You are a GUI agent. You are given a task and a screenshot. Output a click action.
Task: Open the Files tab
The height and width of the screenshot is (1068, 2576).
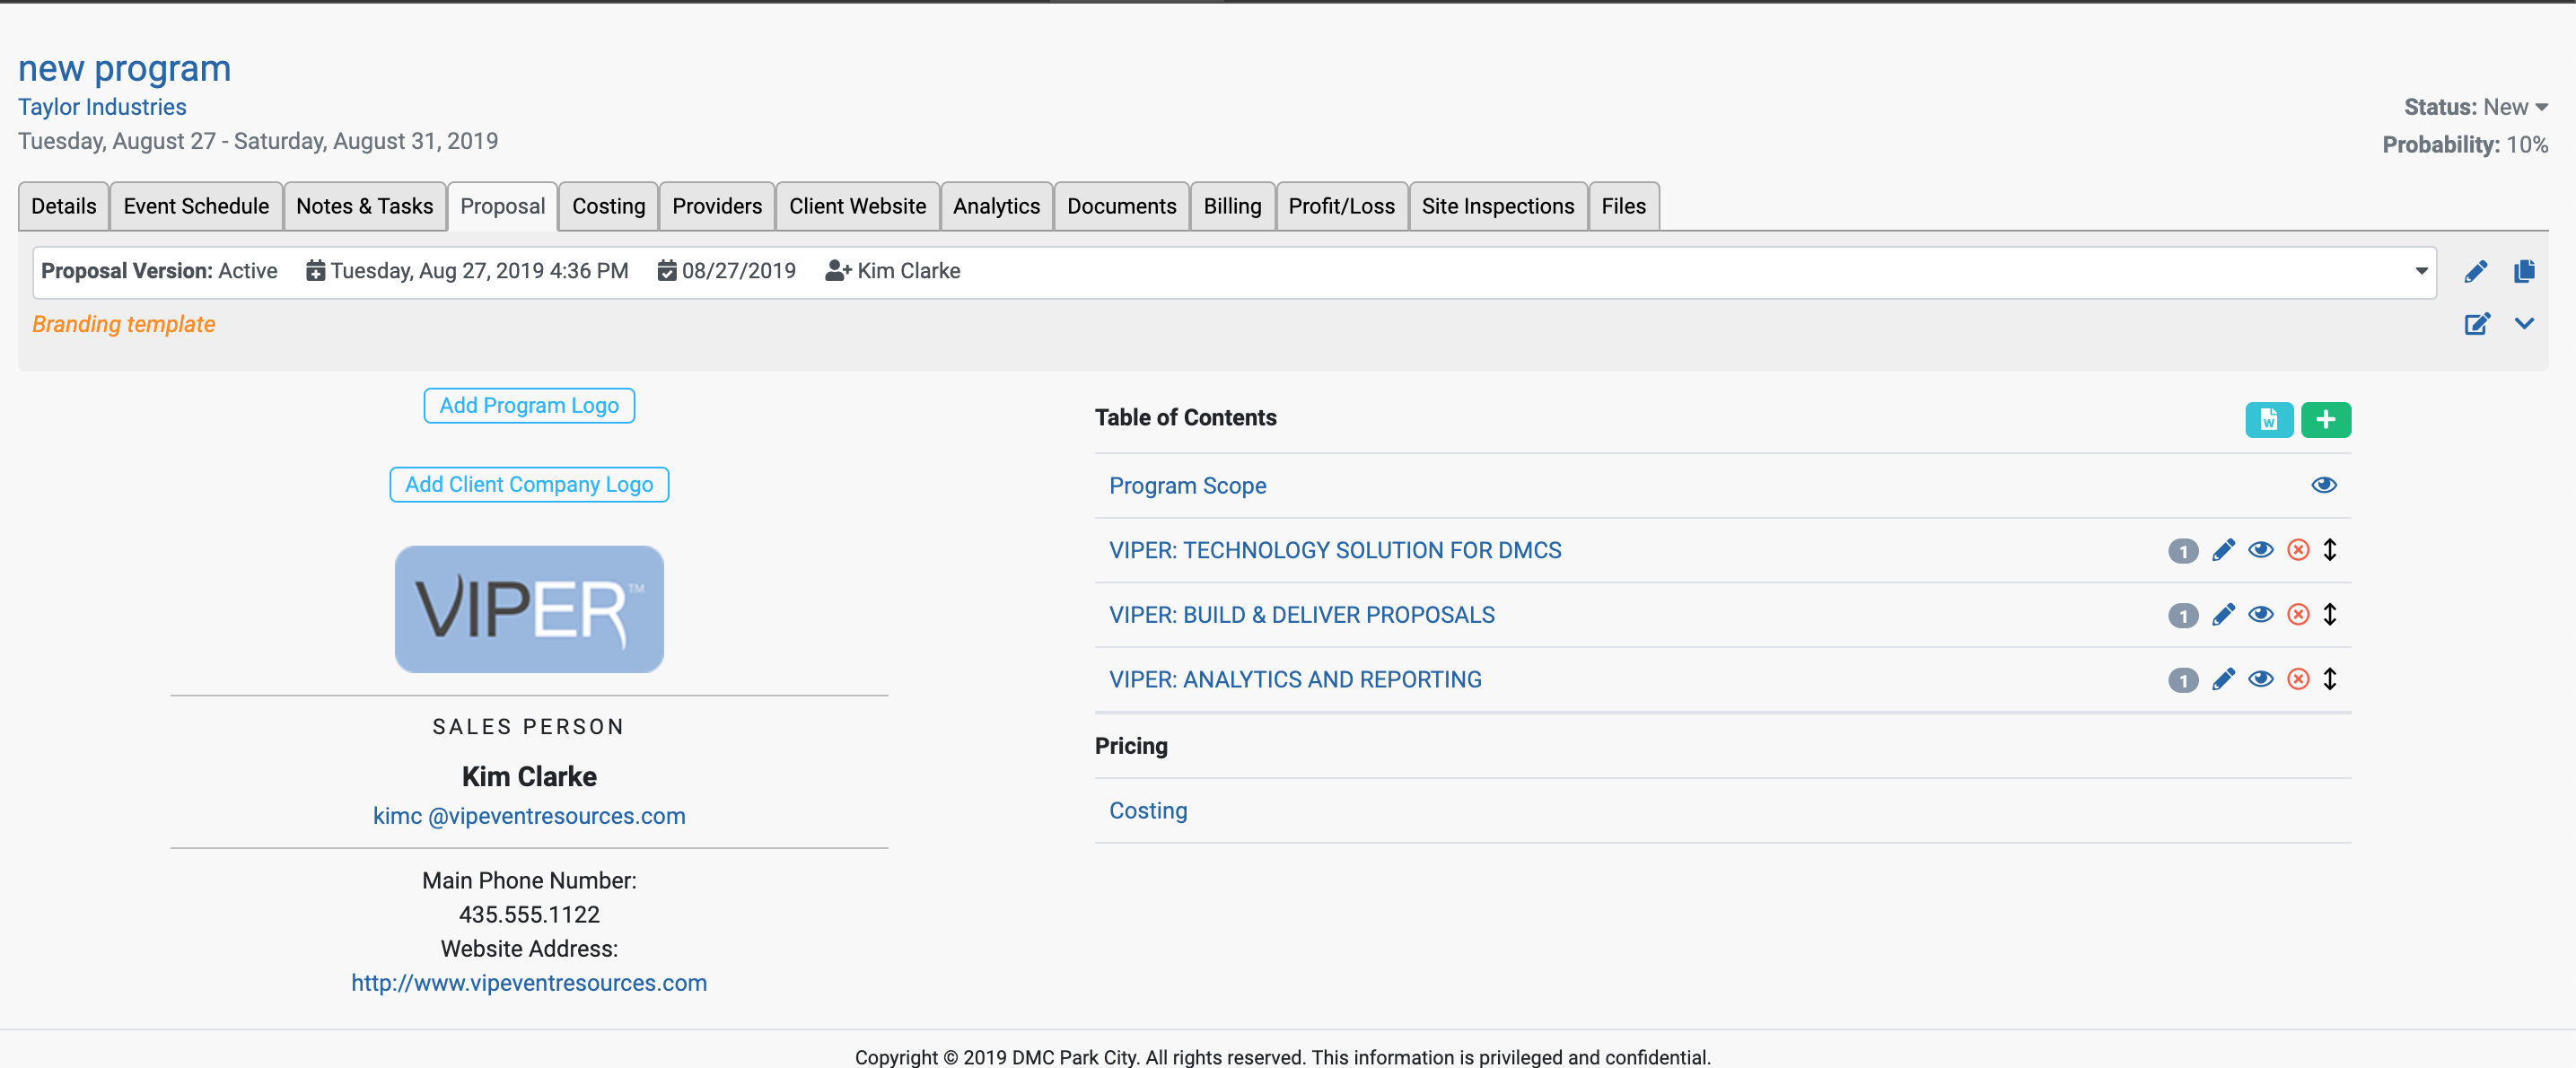pos(1623,206)
